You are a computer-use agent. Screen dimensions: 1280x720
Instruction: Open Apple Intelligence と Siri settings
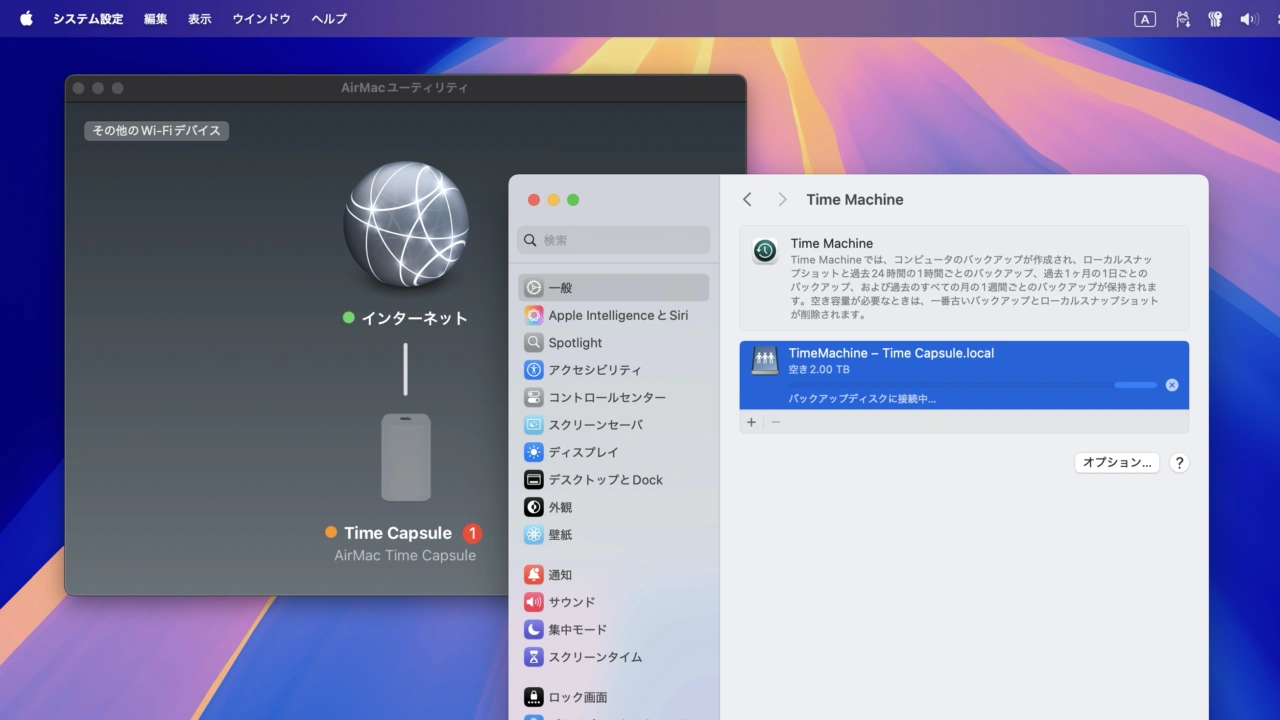point(617,315)
